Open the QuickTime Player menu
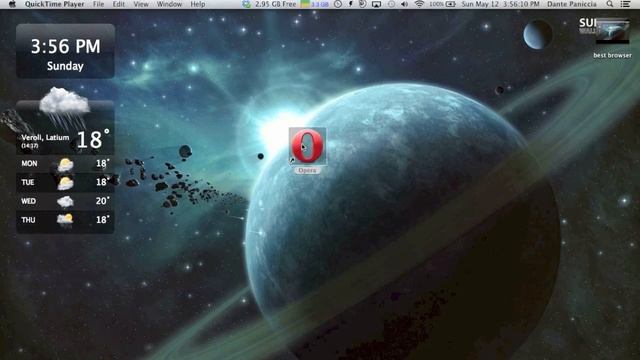Image resolution: width=640 pixels, height=360 pixels. (x=54, y=4)
